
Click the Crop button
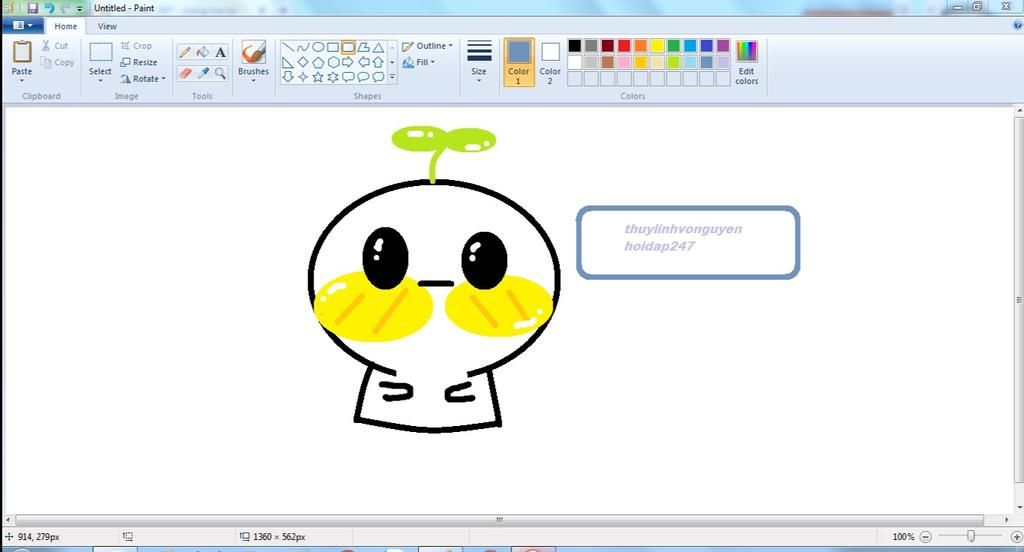136,46
